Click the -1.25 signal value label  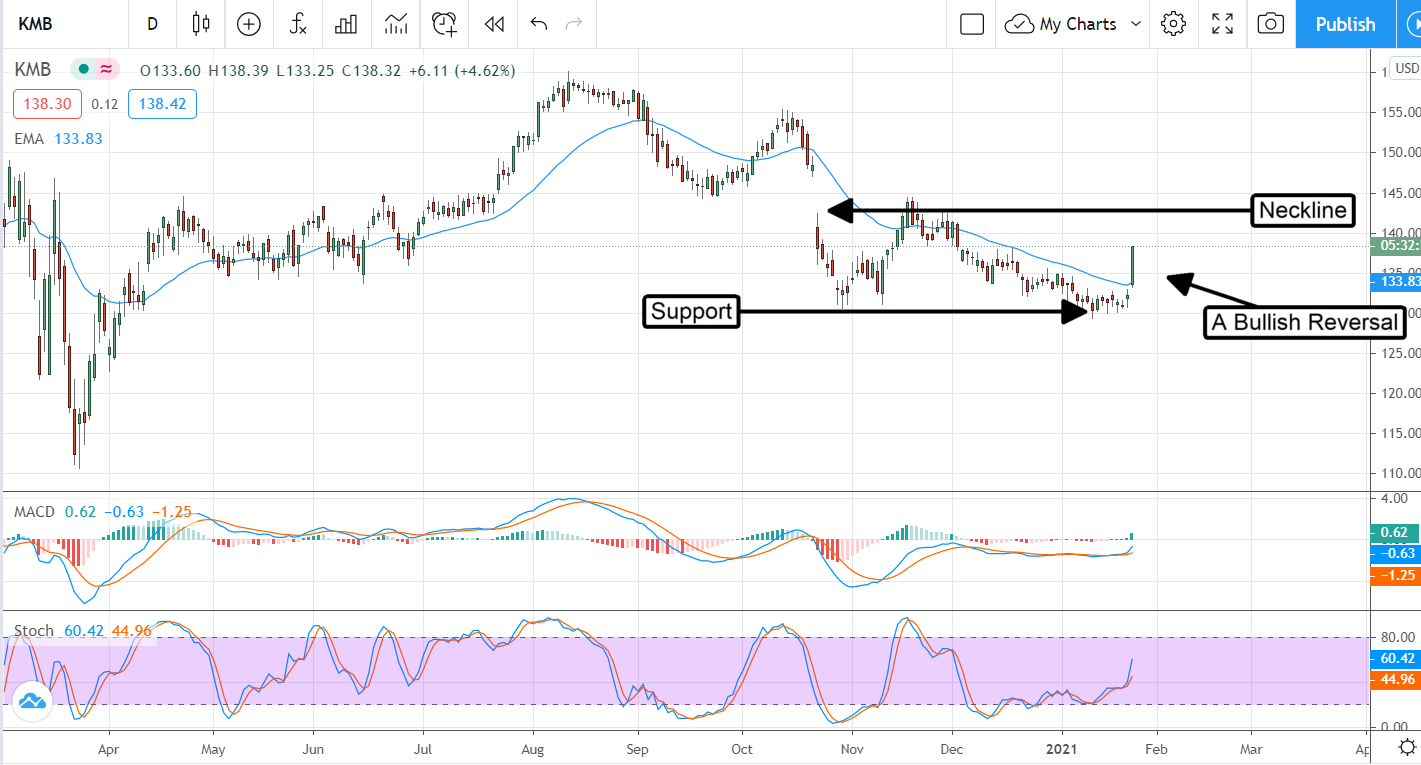[x=1397, y=575]
